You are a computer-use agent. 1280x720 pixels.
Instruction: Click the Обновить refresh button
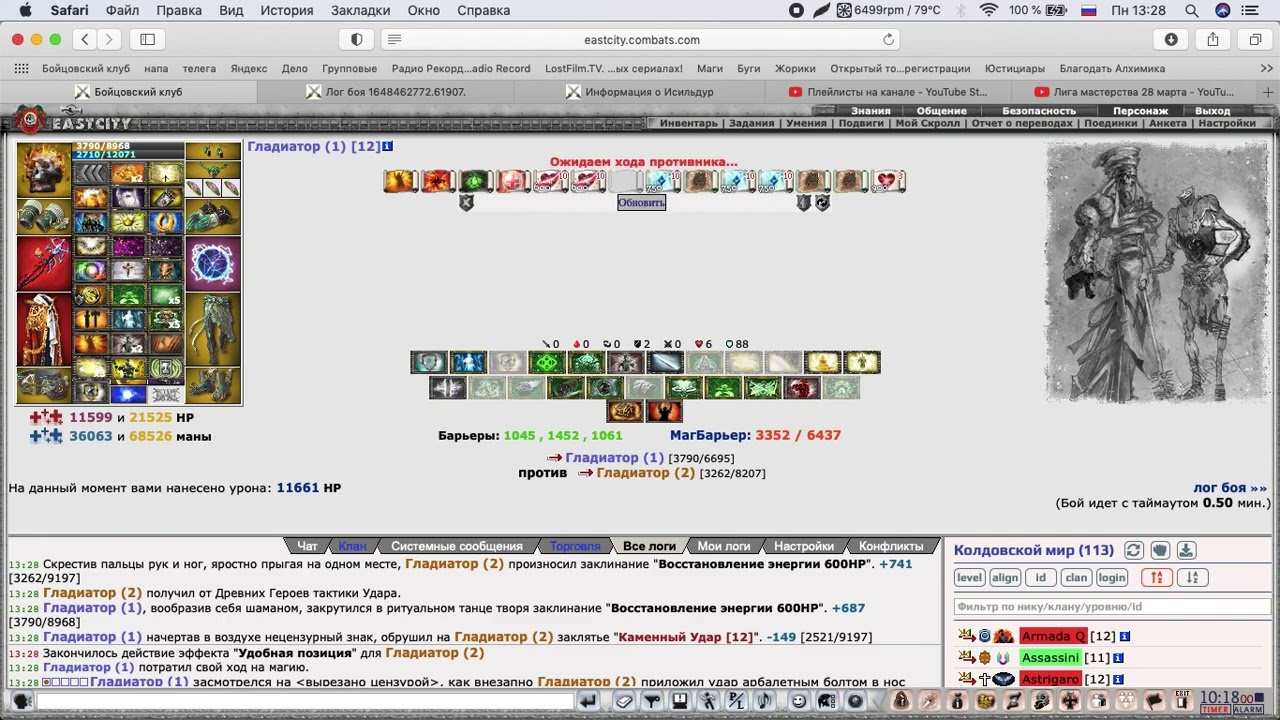click(x=641, y=202)
